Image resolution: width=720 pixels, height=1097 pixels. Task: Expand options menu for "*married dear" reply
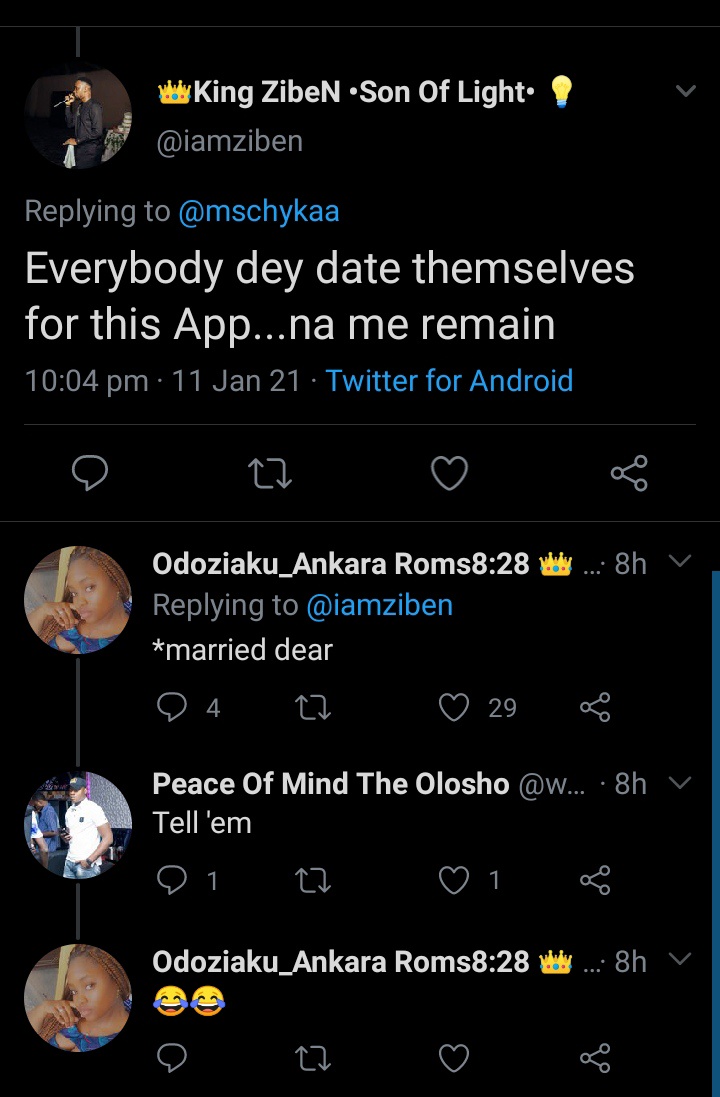(x=679, y=562)
